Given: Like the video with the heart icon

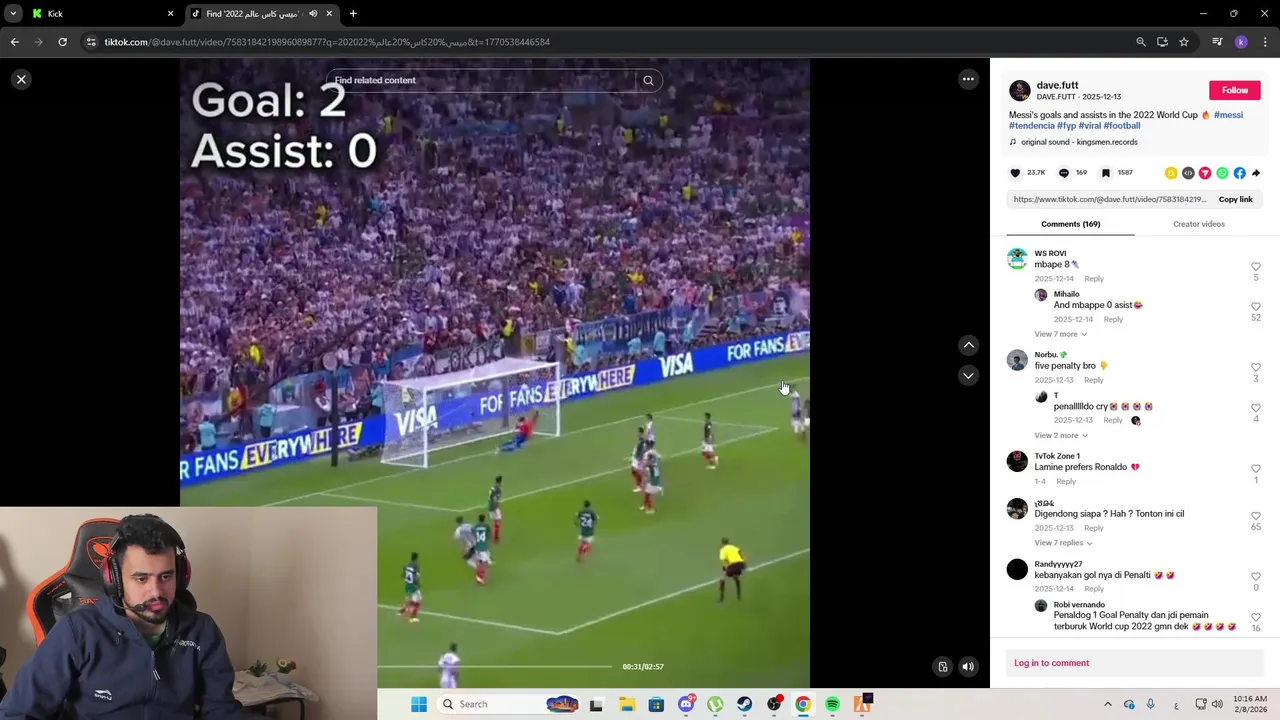Looking at the screenshot, I should coord(1015,173).
